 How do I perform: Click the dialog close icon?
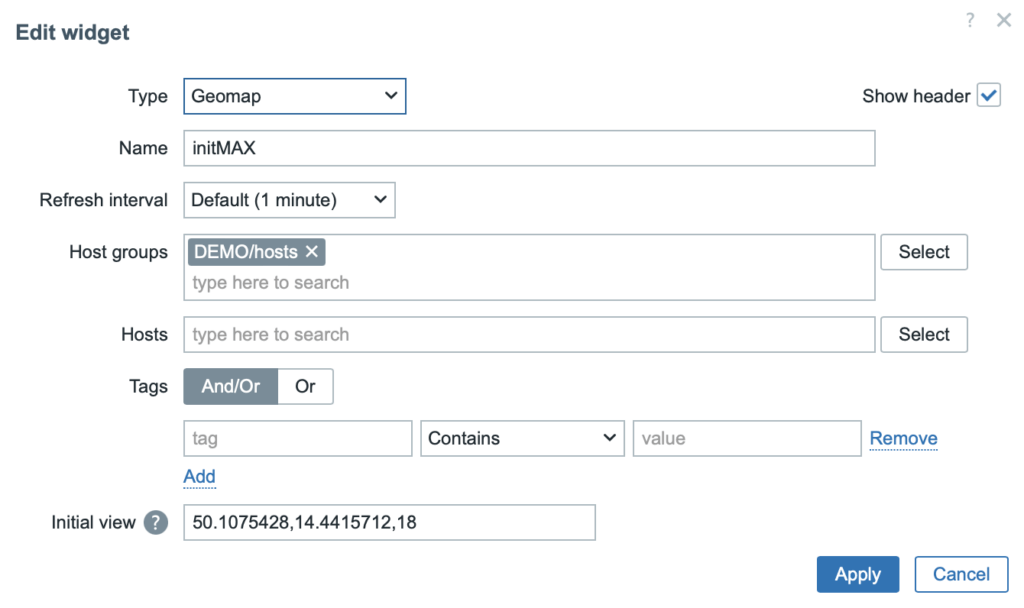(x=1004, y=20)
